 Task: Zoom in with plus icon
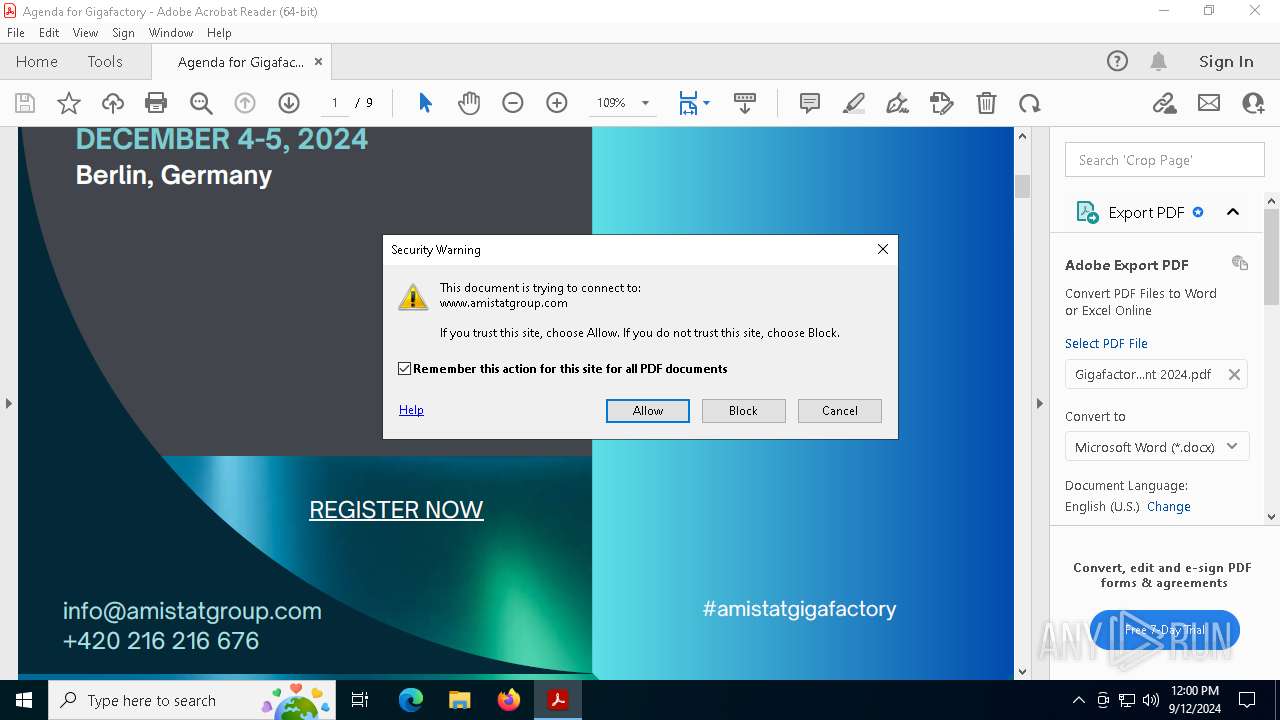click(x=557, y=103)
